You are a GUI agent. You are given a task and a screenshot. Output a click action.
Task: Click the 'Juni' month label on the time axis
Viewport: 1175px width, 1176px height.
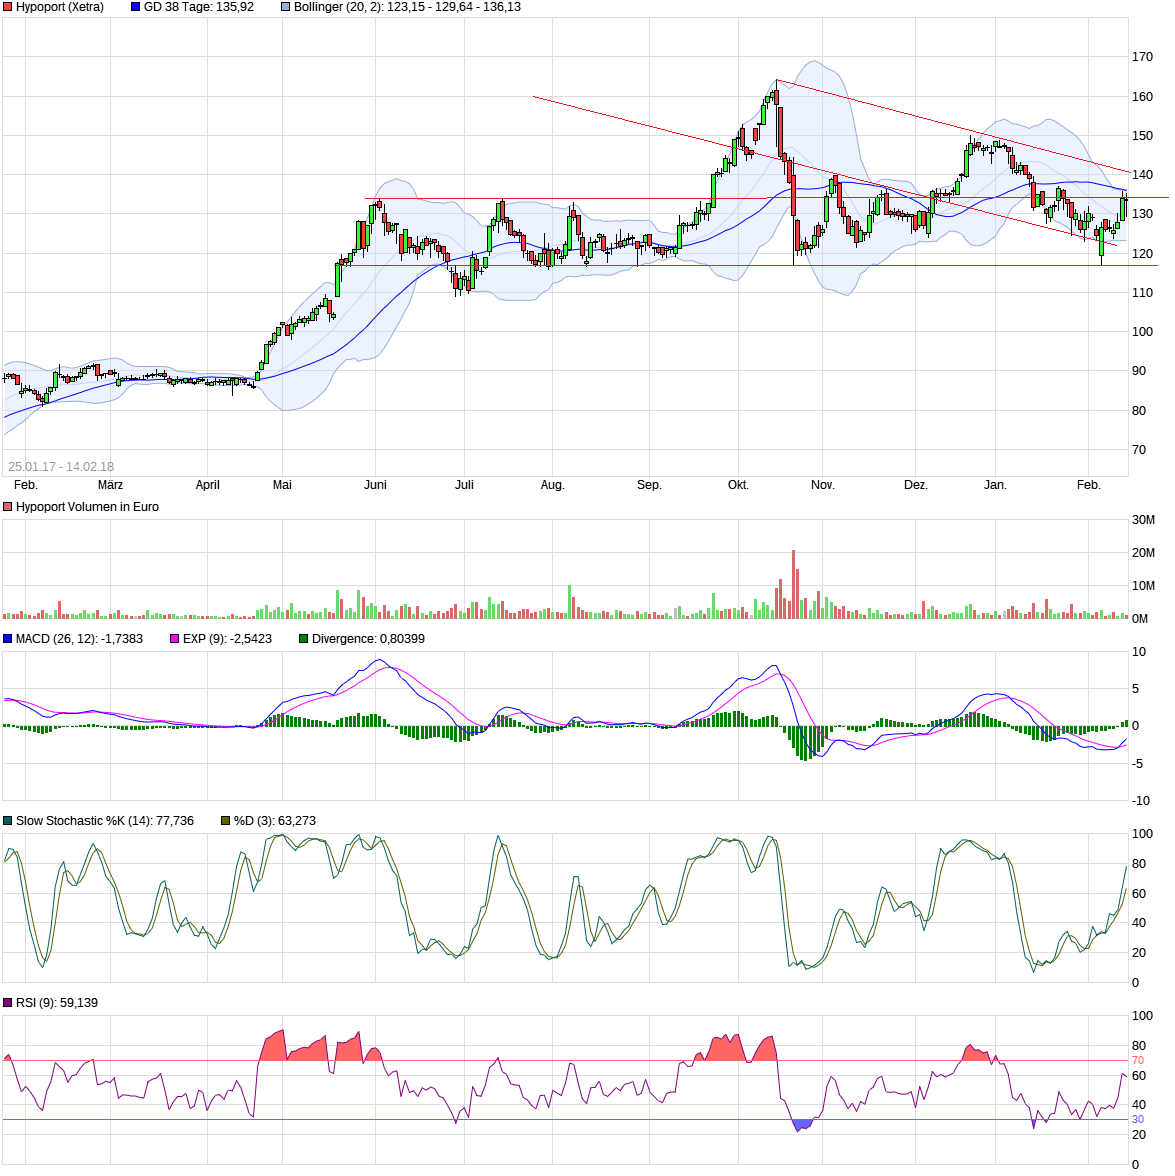coord(375,485)
